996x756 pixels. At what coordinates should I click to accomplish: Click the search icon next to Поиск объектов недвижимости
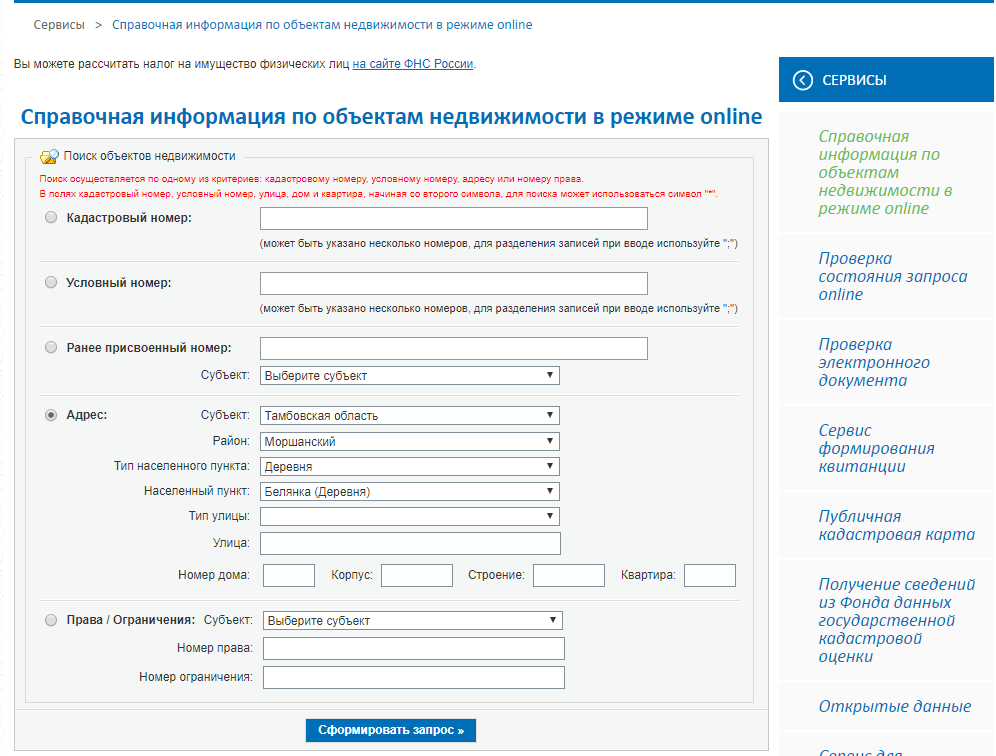coord(48,156)
